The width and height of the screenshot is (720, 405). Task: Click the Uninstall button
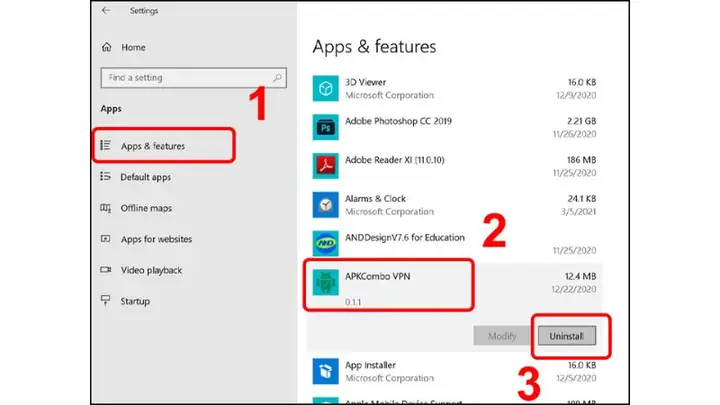tap(567, 336)
